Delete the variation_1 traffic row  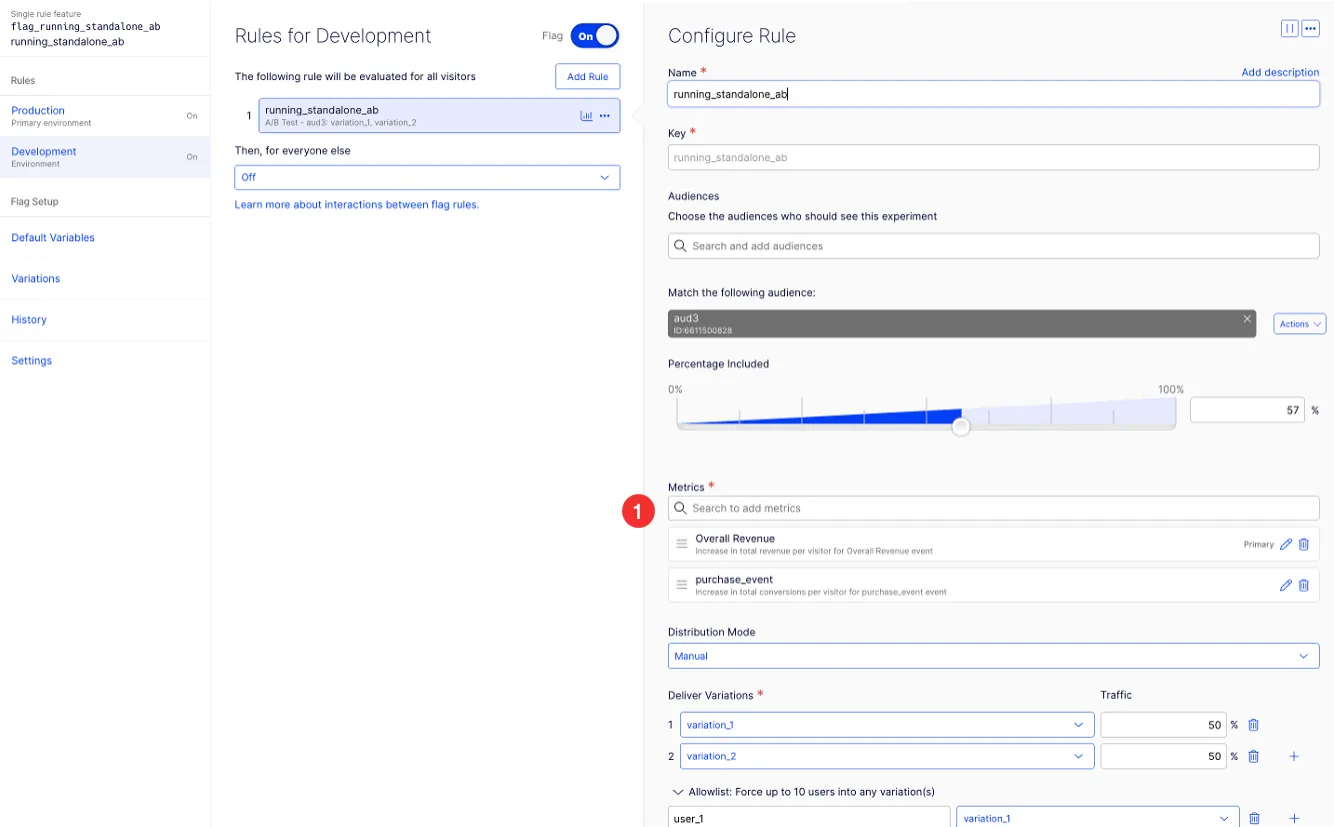[x=1253, y=725]
